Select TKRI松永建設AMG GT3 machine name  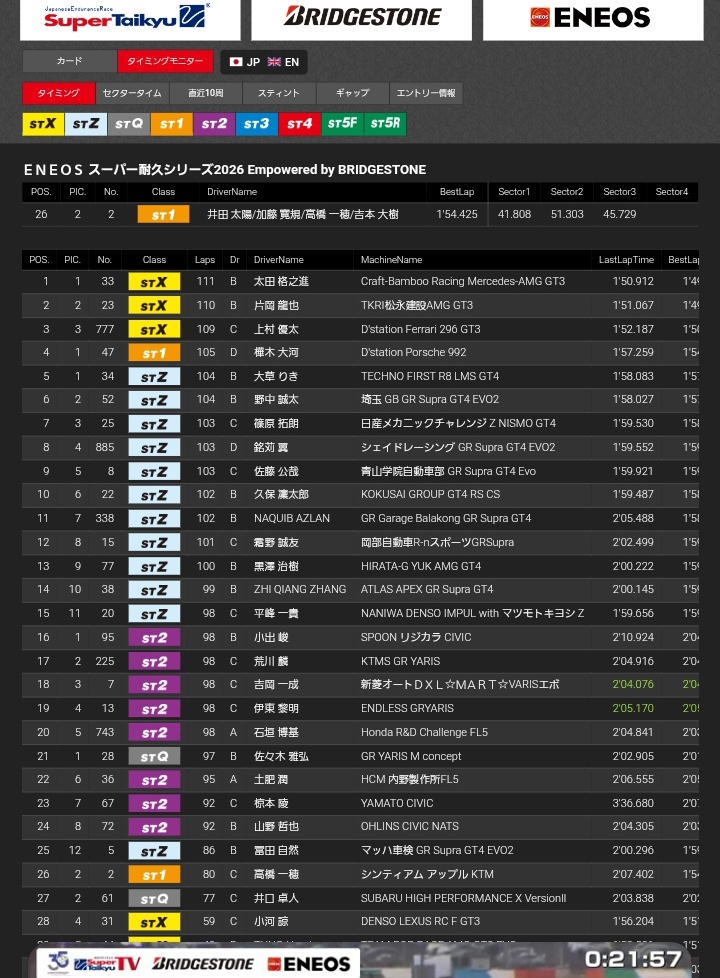[x=417, y=305]
